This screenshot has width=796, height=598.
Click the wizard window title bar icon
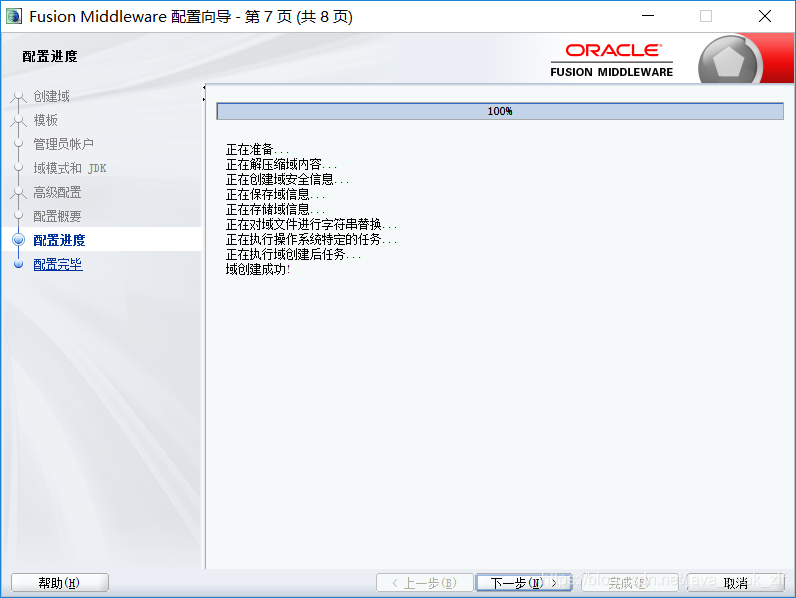click(x=14, y=16)
